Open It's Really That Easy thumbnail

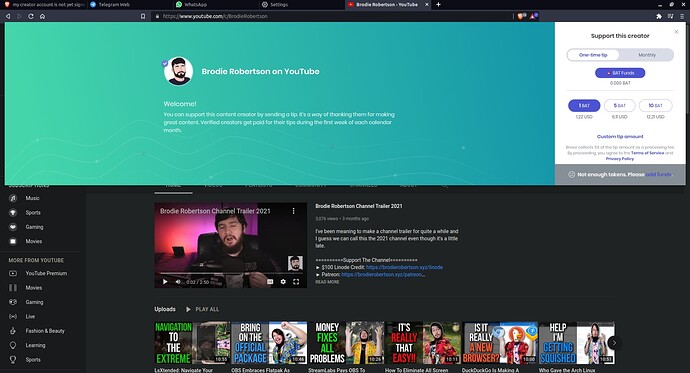(423, 343)
